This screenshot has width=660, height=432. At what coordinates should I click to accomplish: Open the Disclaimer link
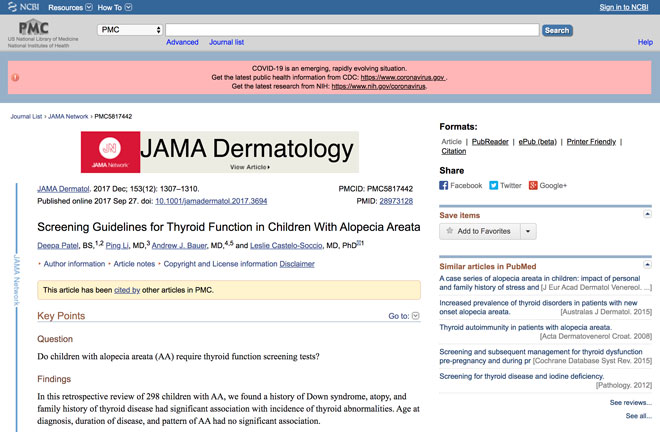point(297,264)
